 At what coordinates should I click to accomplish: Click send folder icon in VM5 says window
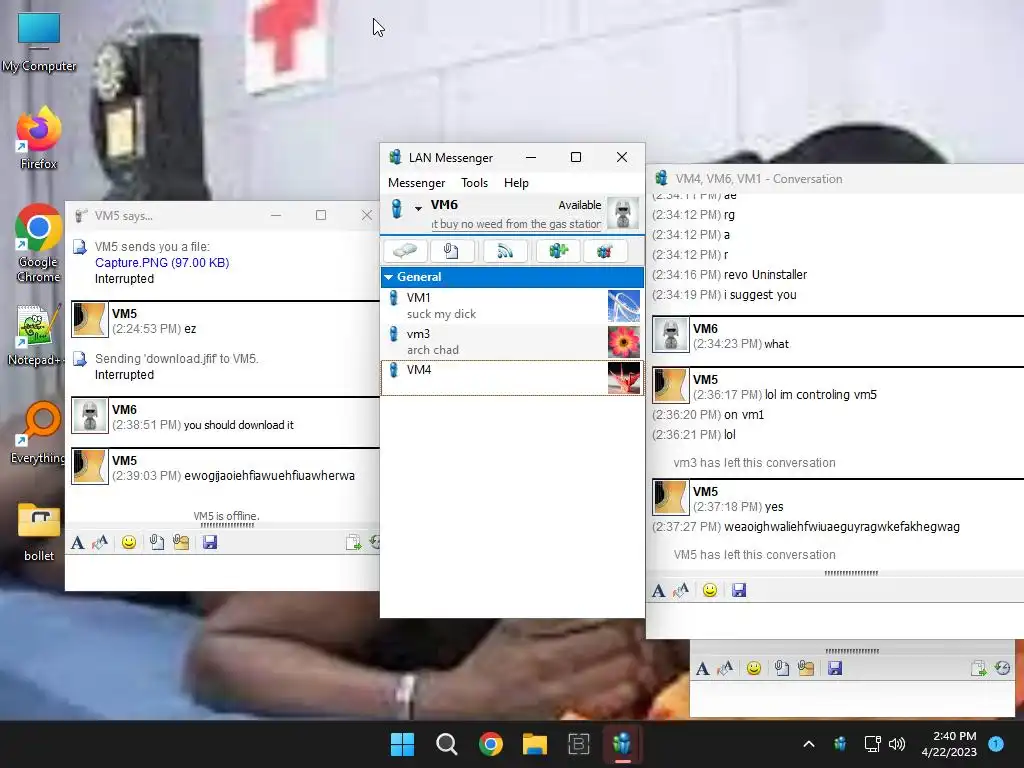[181, 543]
